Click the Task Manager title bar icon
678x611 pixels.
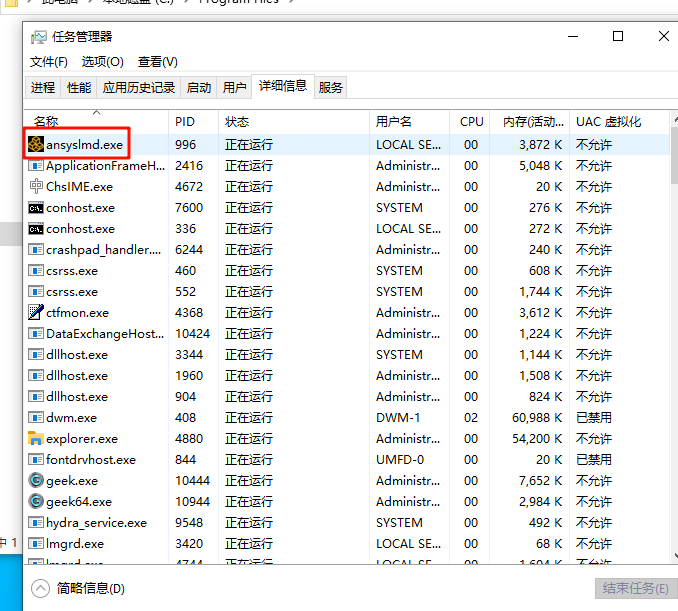[38, 37]
